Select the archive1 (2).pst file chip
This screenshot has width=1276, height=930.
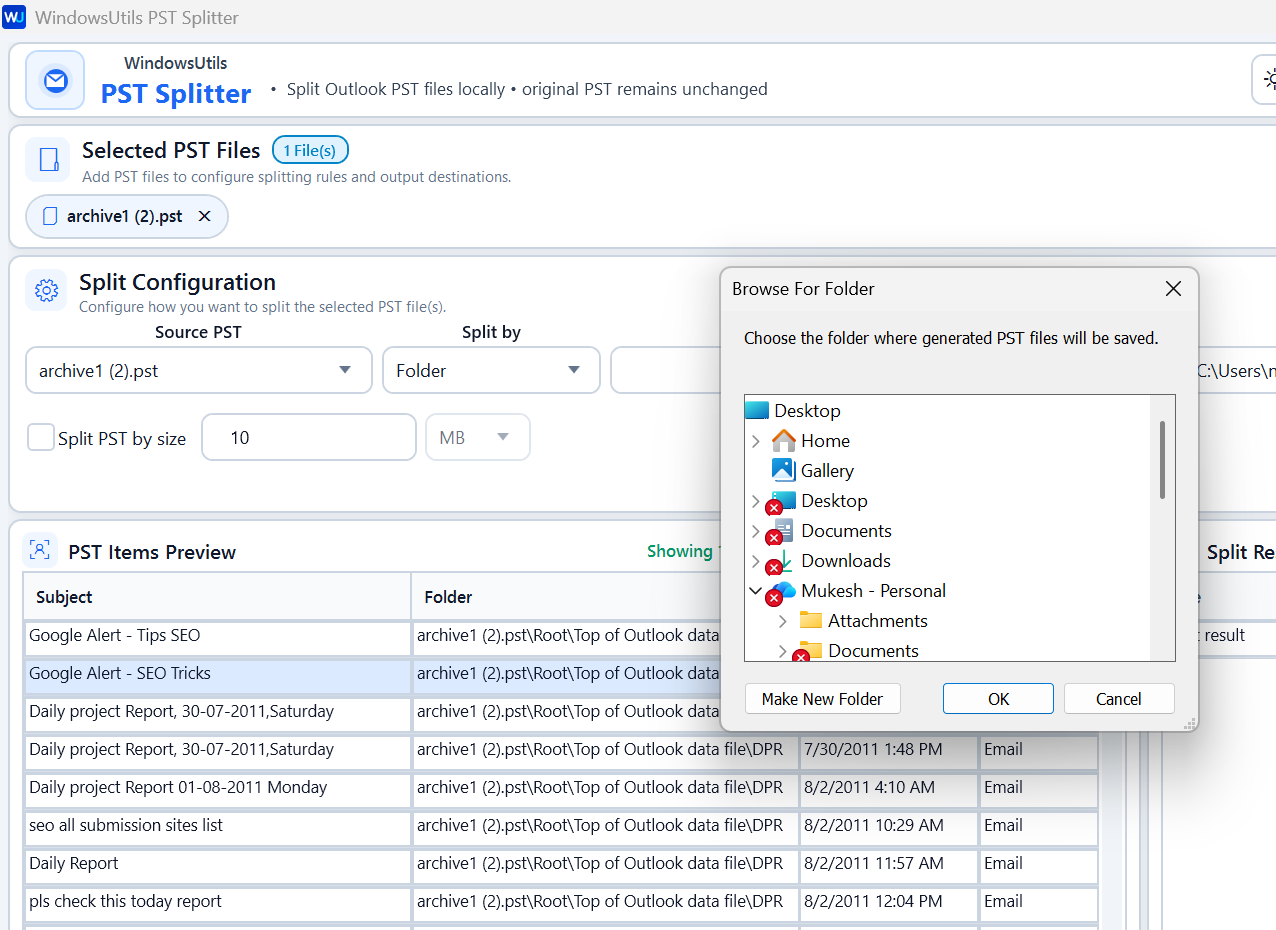coord(127,216)
